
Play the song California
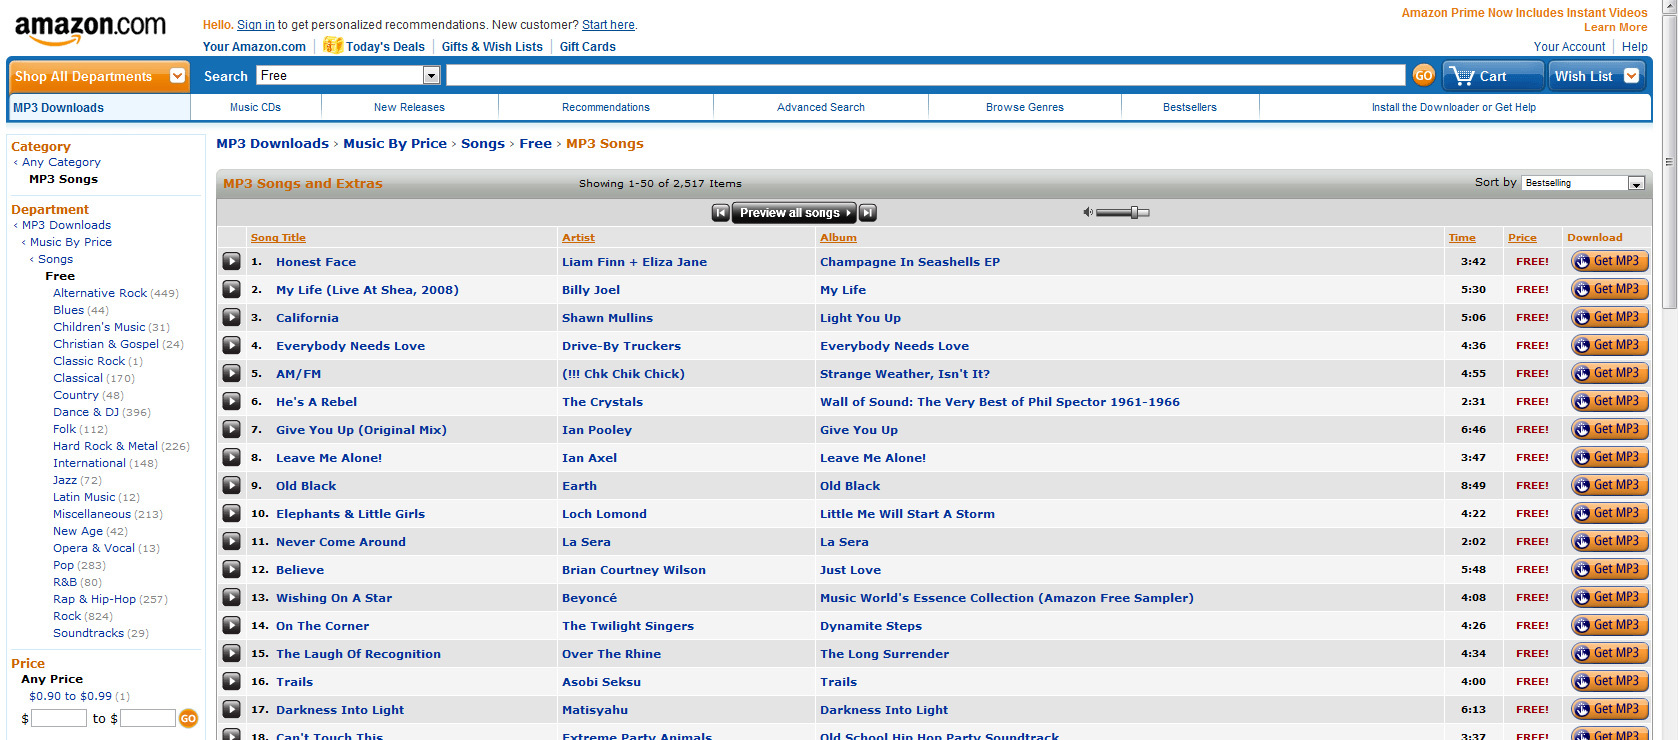point(231,317)
